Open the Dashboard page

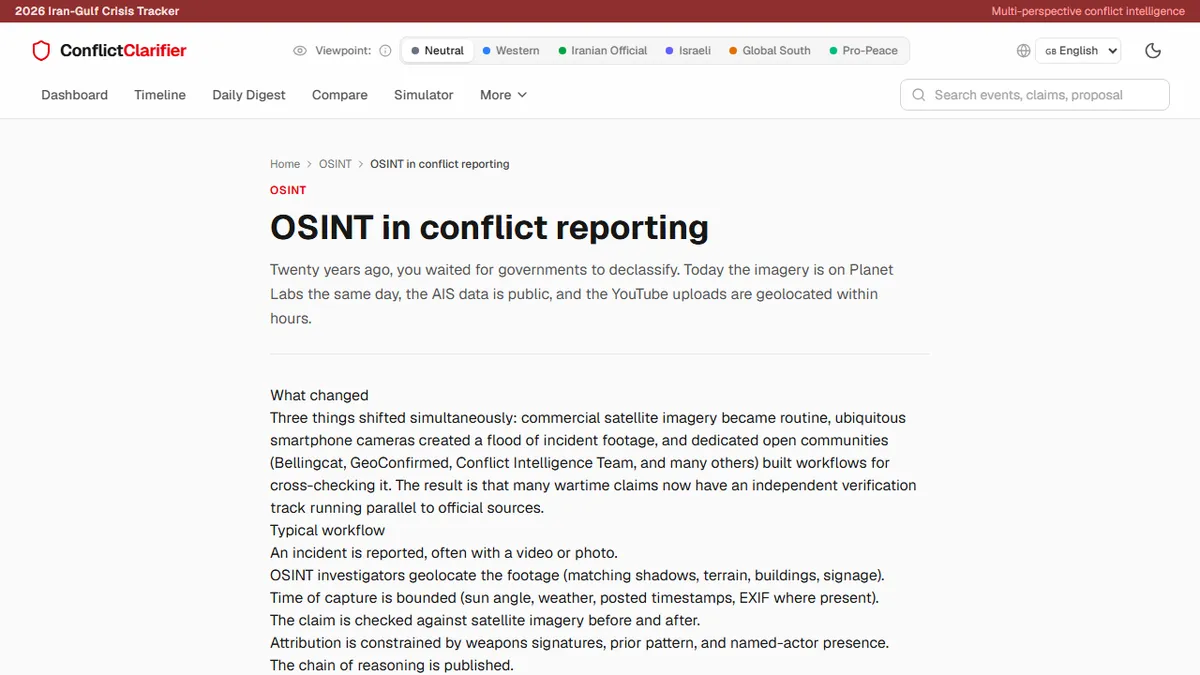click(74, 95)
